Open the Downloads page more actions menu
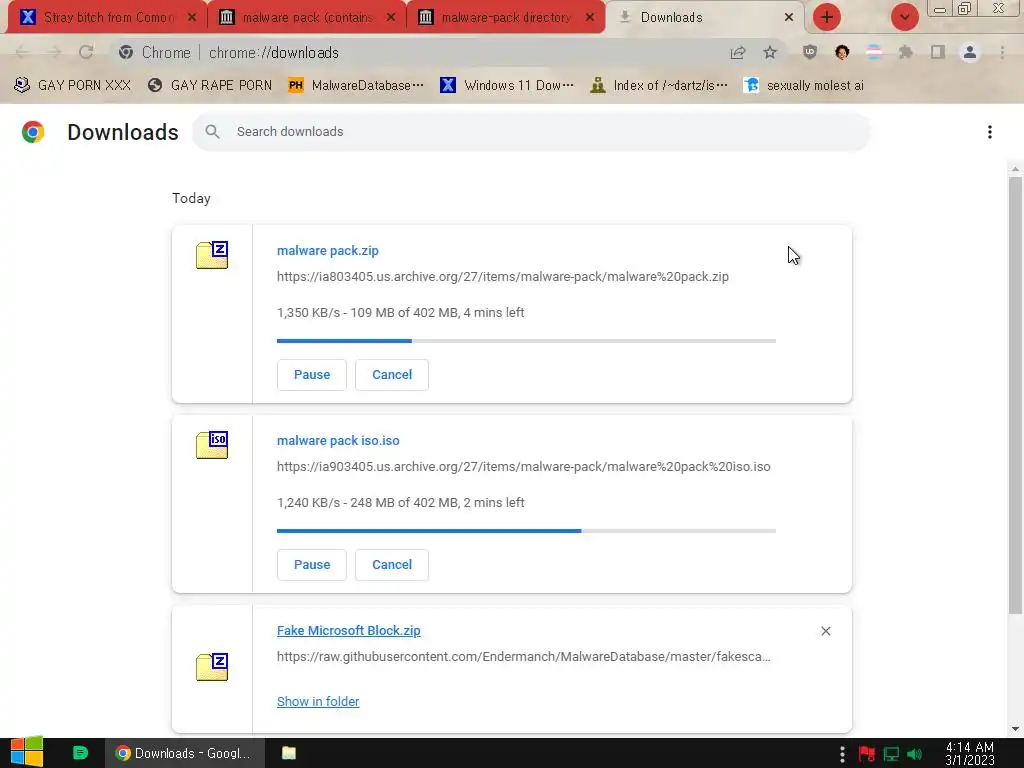Image resolution: width=1024 pixels, height=768 pixels. 990,132
